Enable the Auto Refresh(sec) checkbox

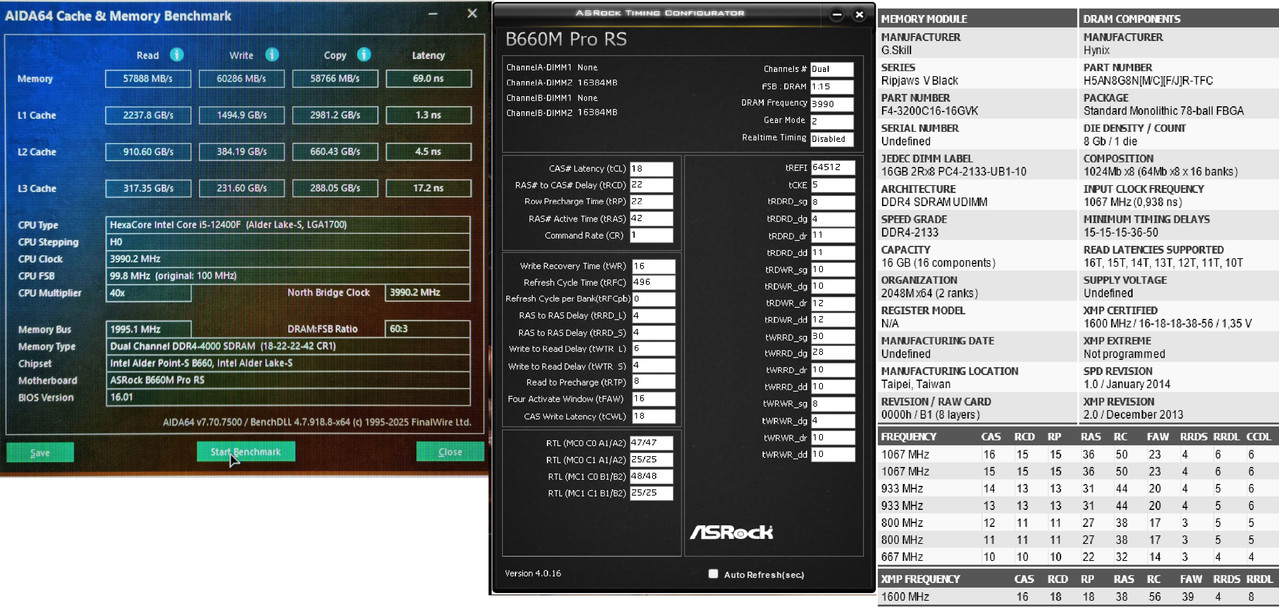pos(713,574)
